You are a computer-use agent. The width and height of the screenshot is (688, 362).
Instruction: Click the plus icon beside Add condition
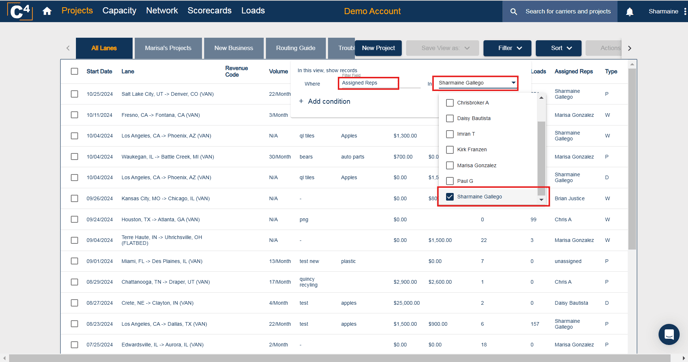(x=301, y=101)
